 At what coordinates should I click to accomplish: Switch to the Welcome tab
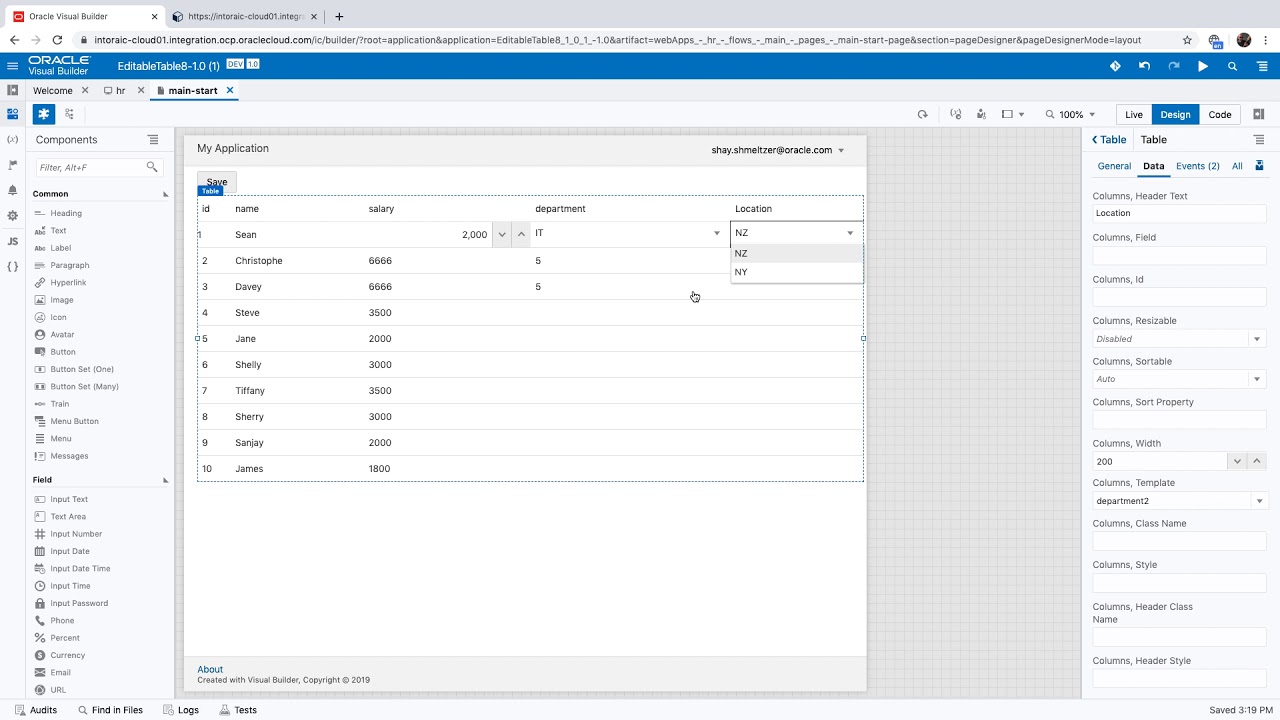point(53,90)
